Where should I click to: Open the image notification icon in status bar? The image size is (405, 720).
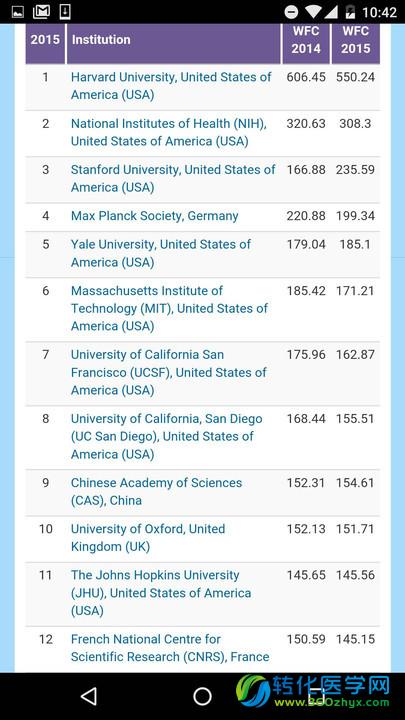17,11
